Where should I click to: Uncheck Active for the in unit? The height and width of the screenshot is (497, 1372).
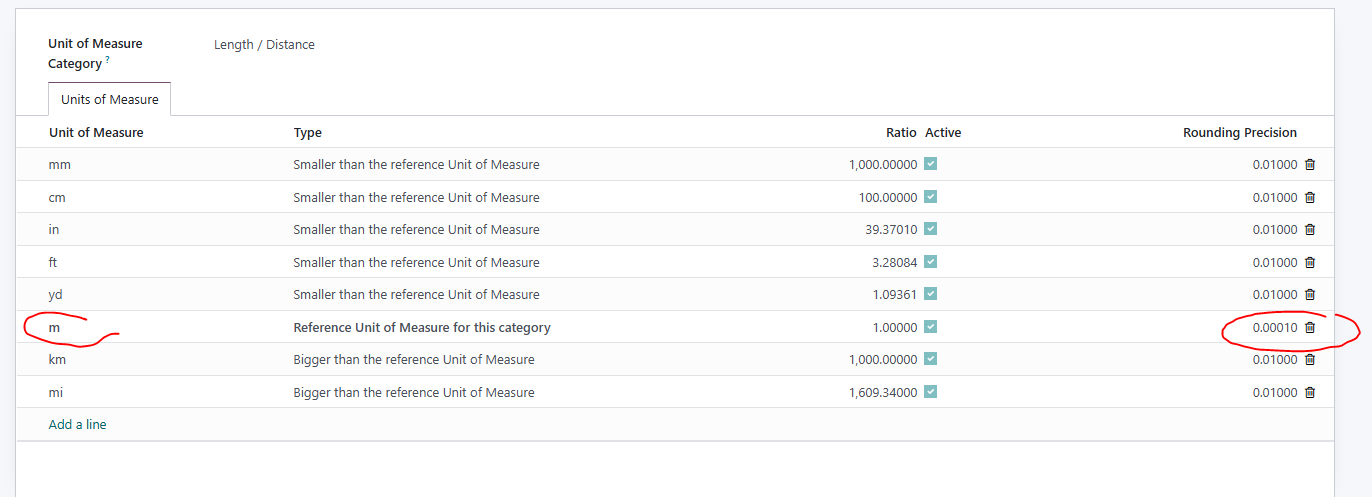[931, 229]
